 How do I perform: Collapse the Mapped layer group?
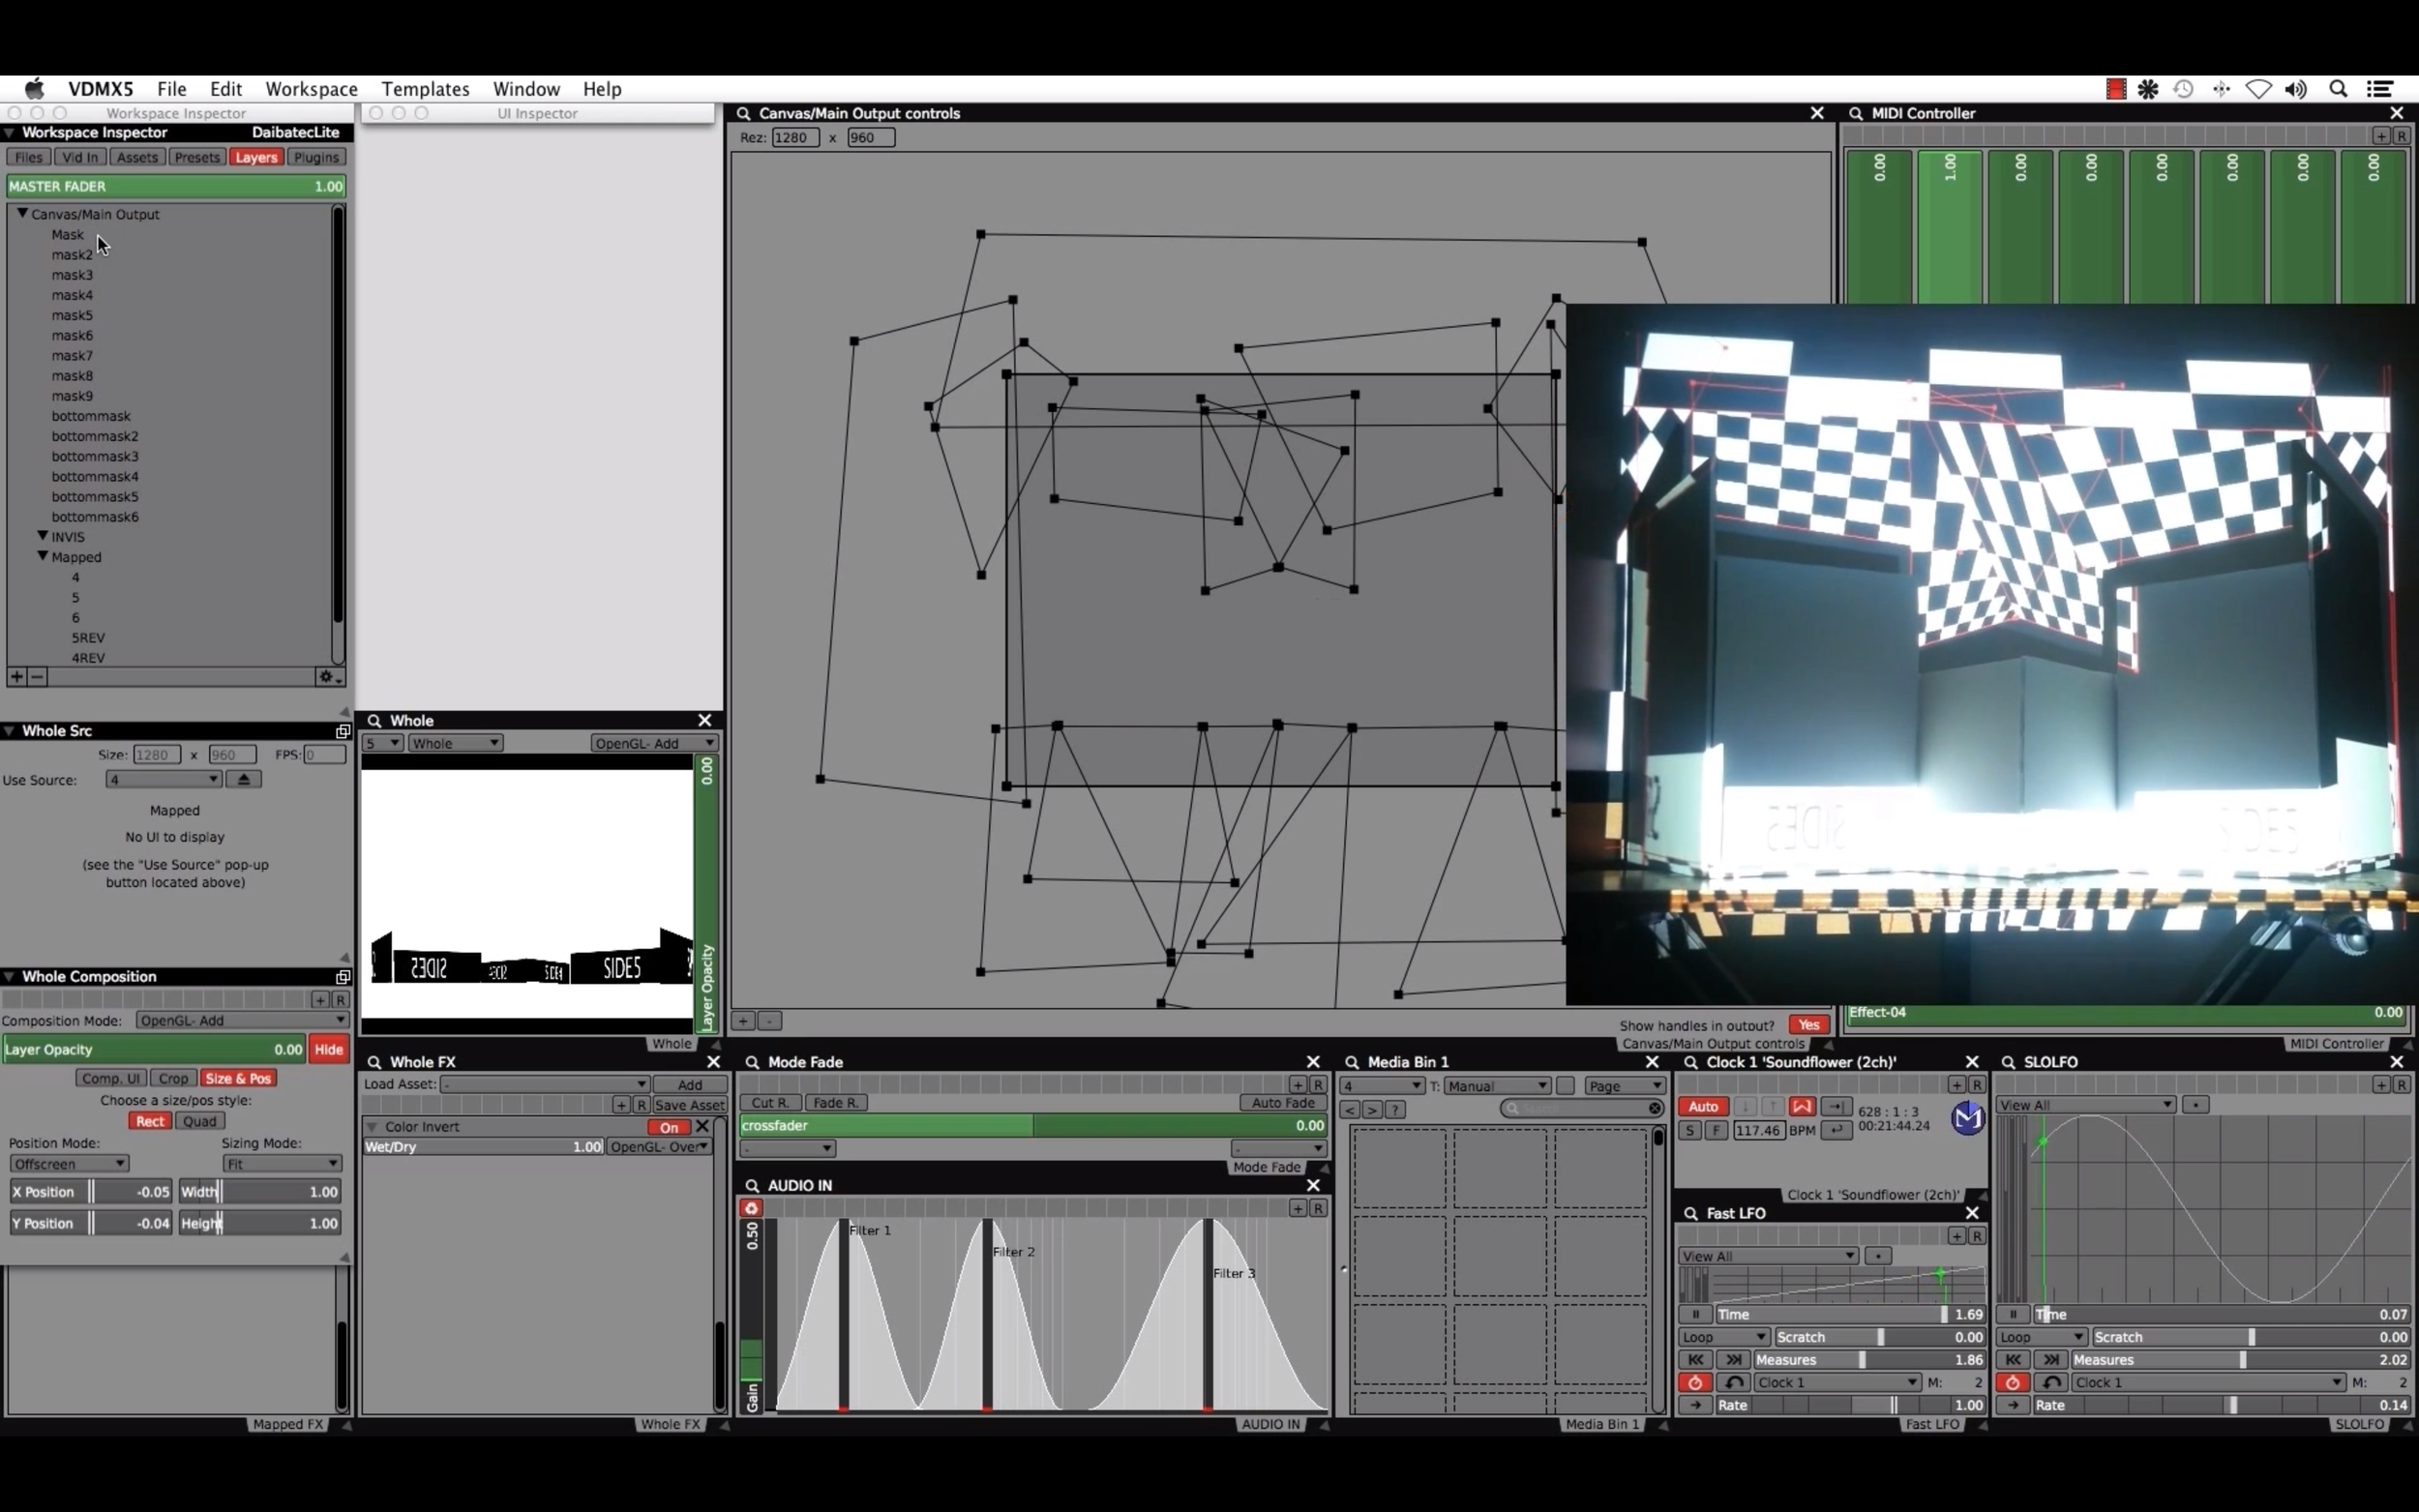43,556
